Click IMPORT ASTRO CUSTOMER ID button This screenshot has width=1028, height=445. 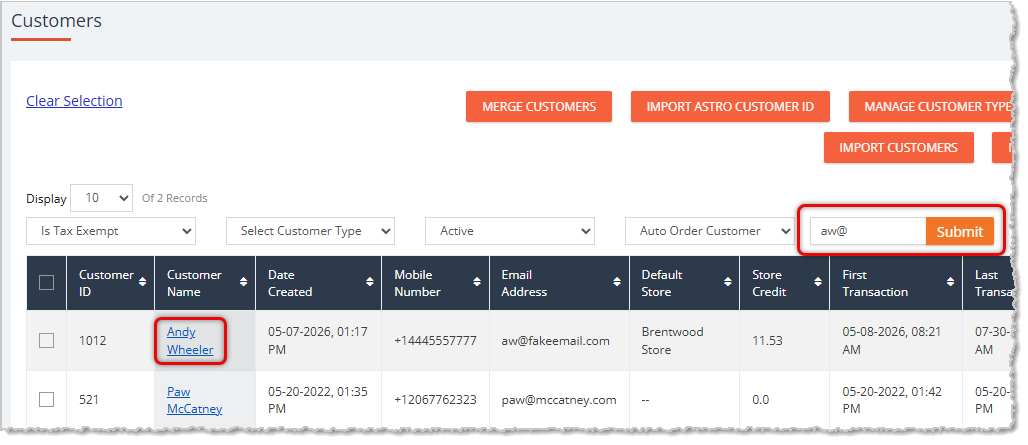pyautogui.click(x=730, y=106)
